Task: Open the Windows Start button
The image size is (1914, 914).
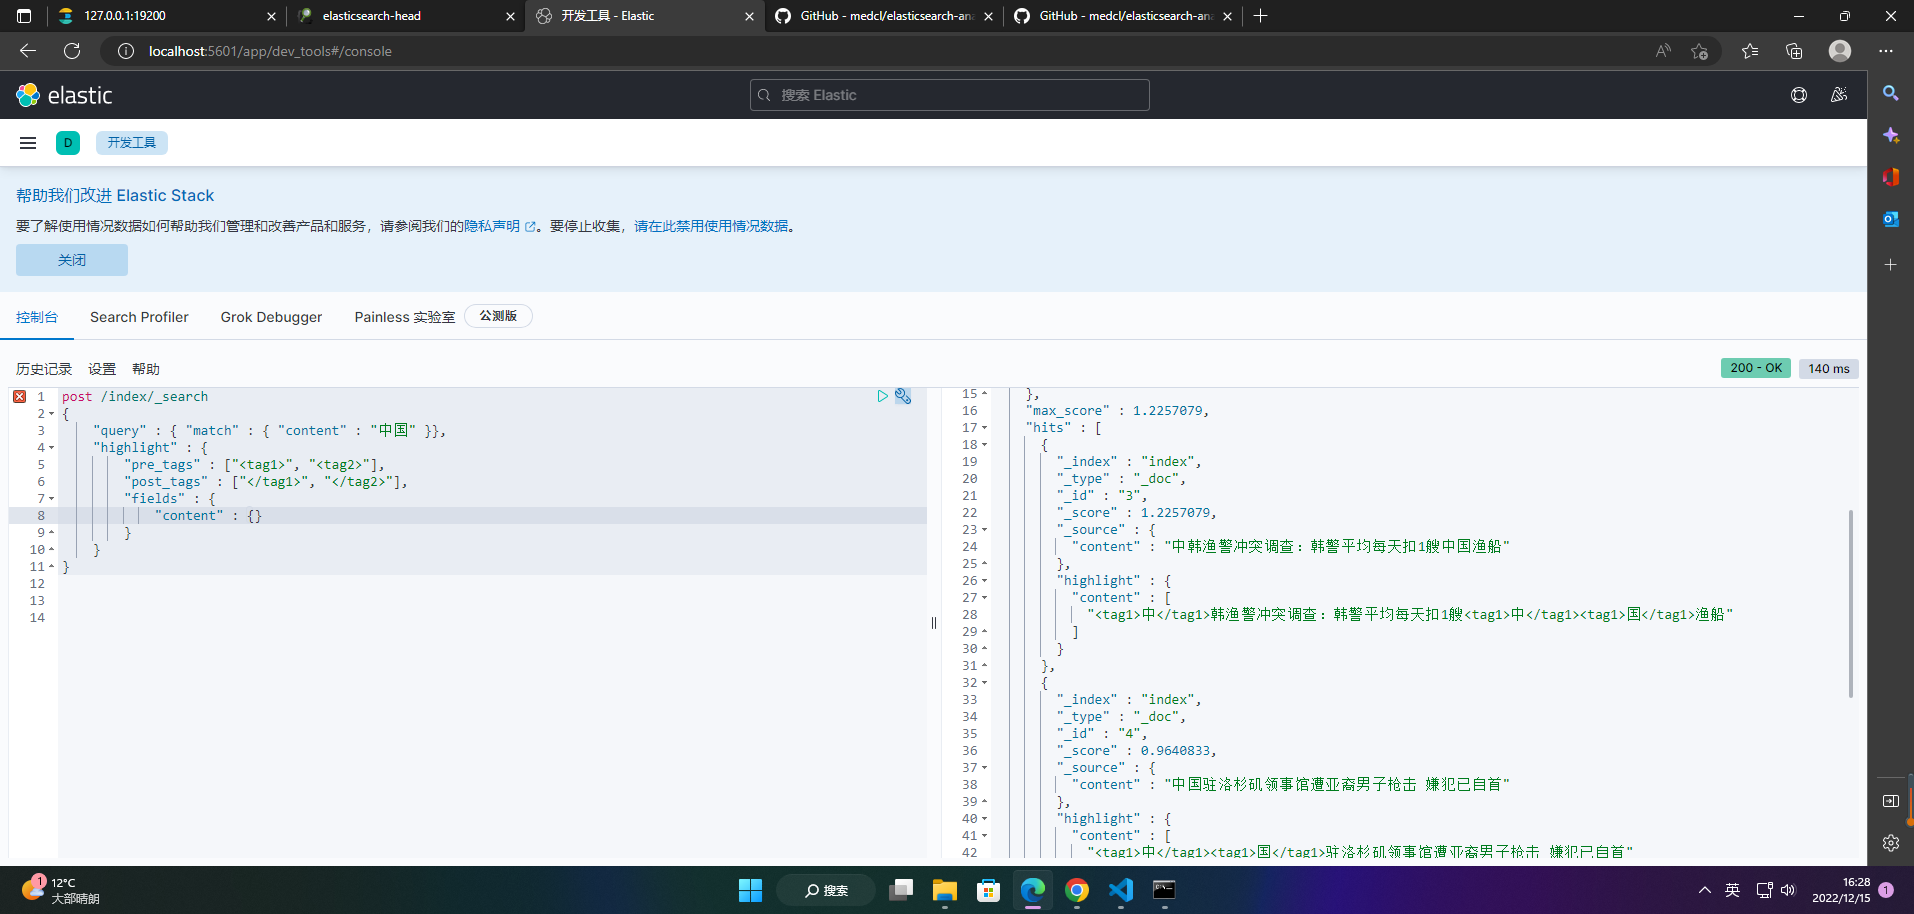Action: [x=750, y=890]
